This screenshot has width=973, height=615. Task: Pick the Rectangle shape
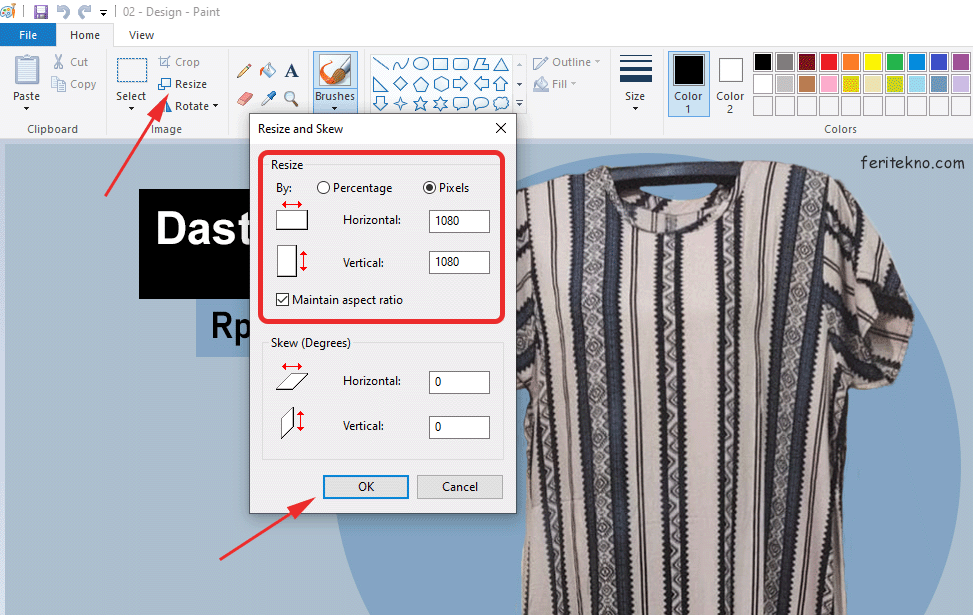tap(441, 63)
